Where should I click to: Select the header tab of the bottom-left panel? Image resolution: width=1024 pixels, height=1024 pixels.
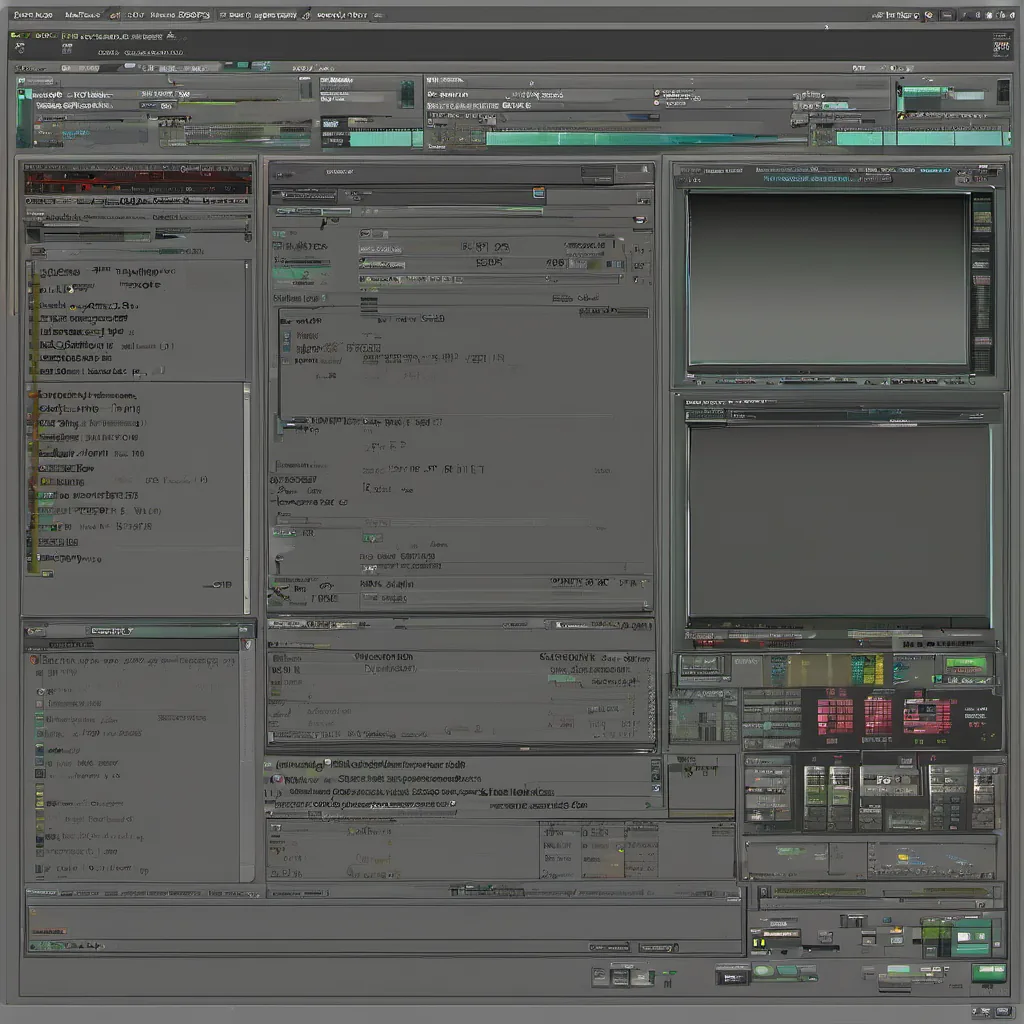coord(110,631)
